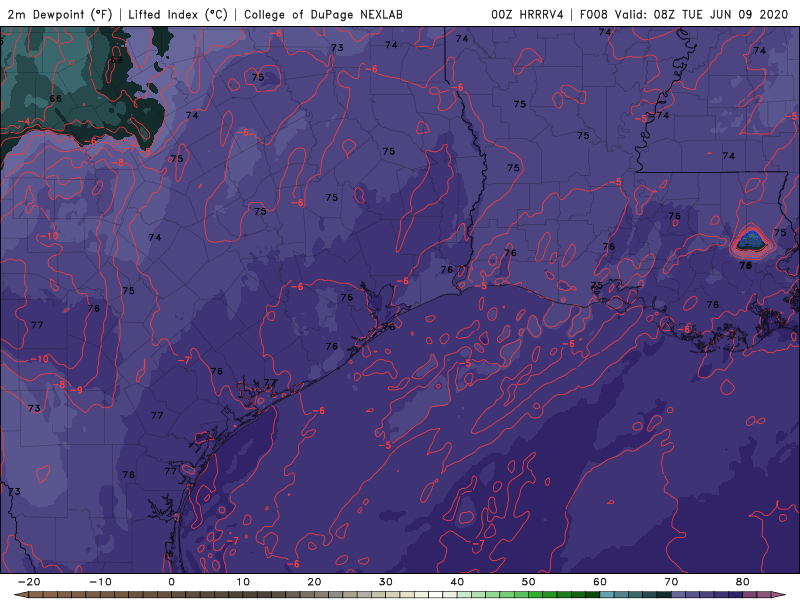Image resolution: width=800 pixels, height=600 pixels.
Task: Click the '00Z HRRRV4' model run text
Action: click(527, 14)
